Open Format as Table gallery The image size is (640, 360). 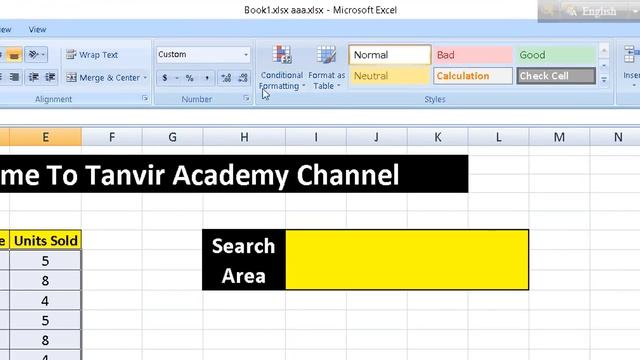pos(327,68)
